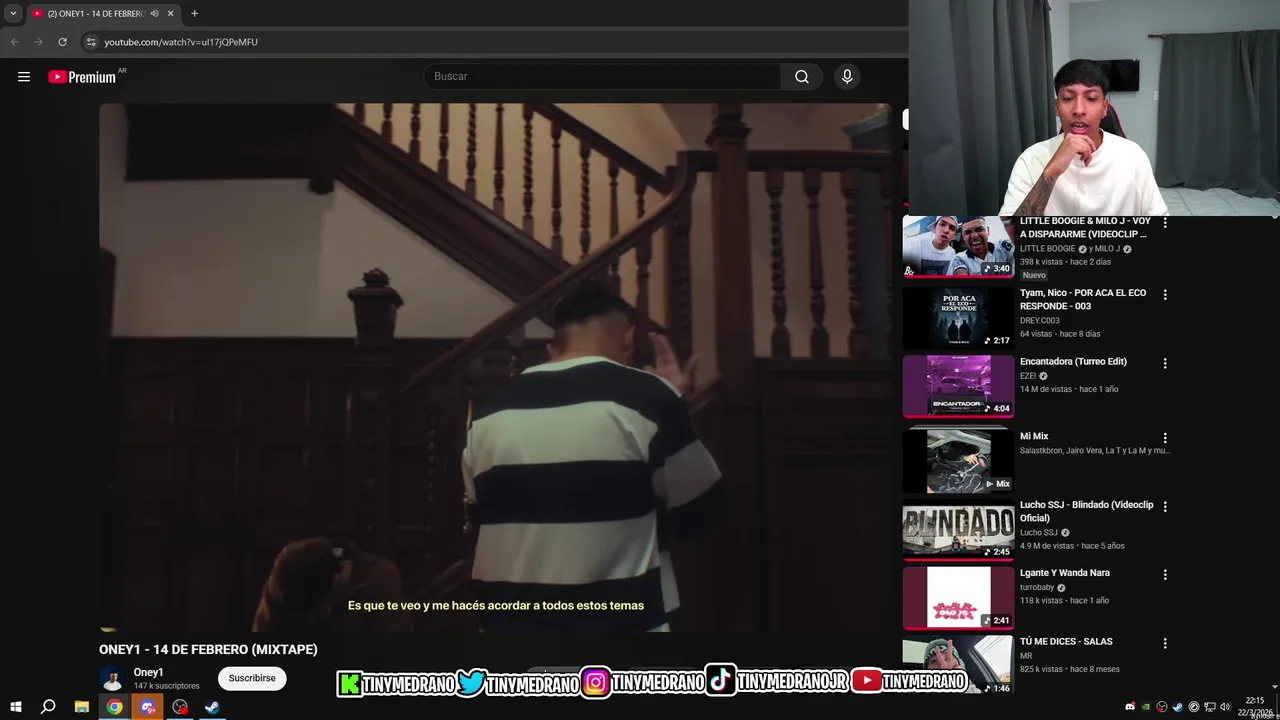Open options for POR ACA EL ECO RESPONDE video
The width and height of the screenshot is (1280, 720).
[1165, 295]
